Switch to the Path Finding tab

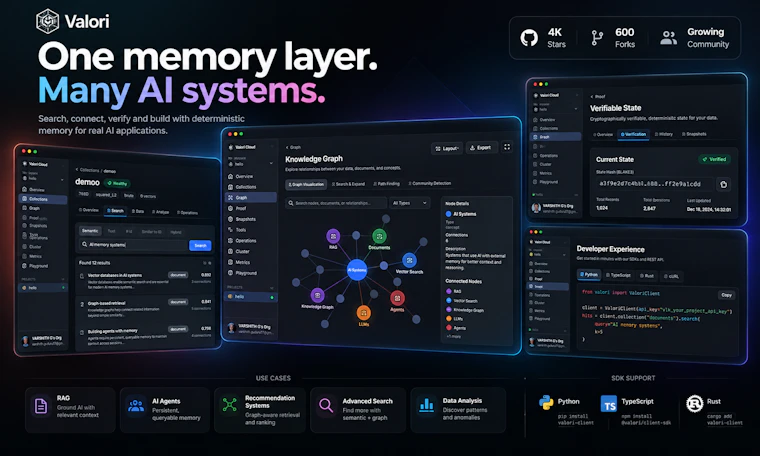point(386,184)
